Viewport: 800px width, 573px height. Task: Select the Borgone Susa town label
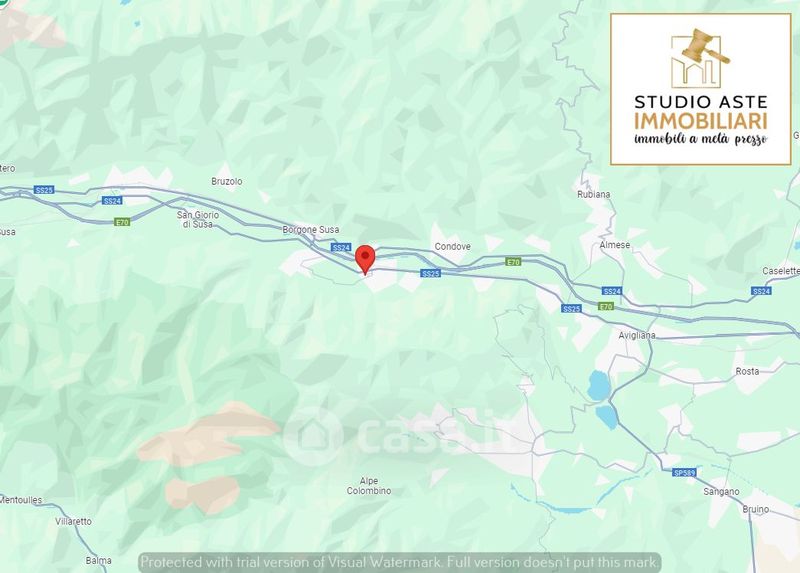[311, 230]
